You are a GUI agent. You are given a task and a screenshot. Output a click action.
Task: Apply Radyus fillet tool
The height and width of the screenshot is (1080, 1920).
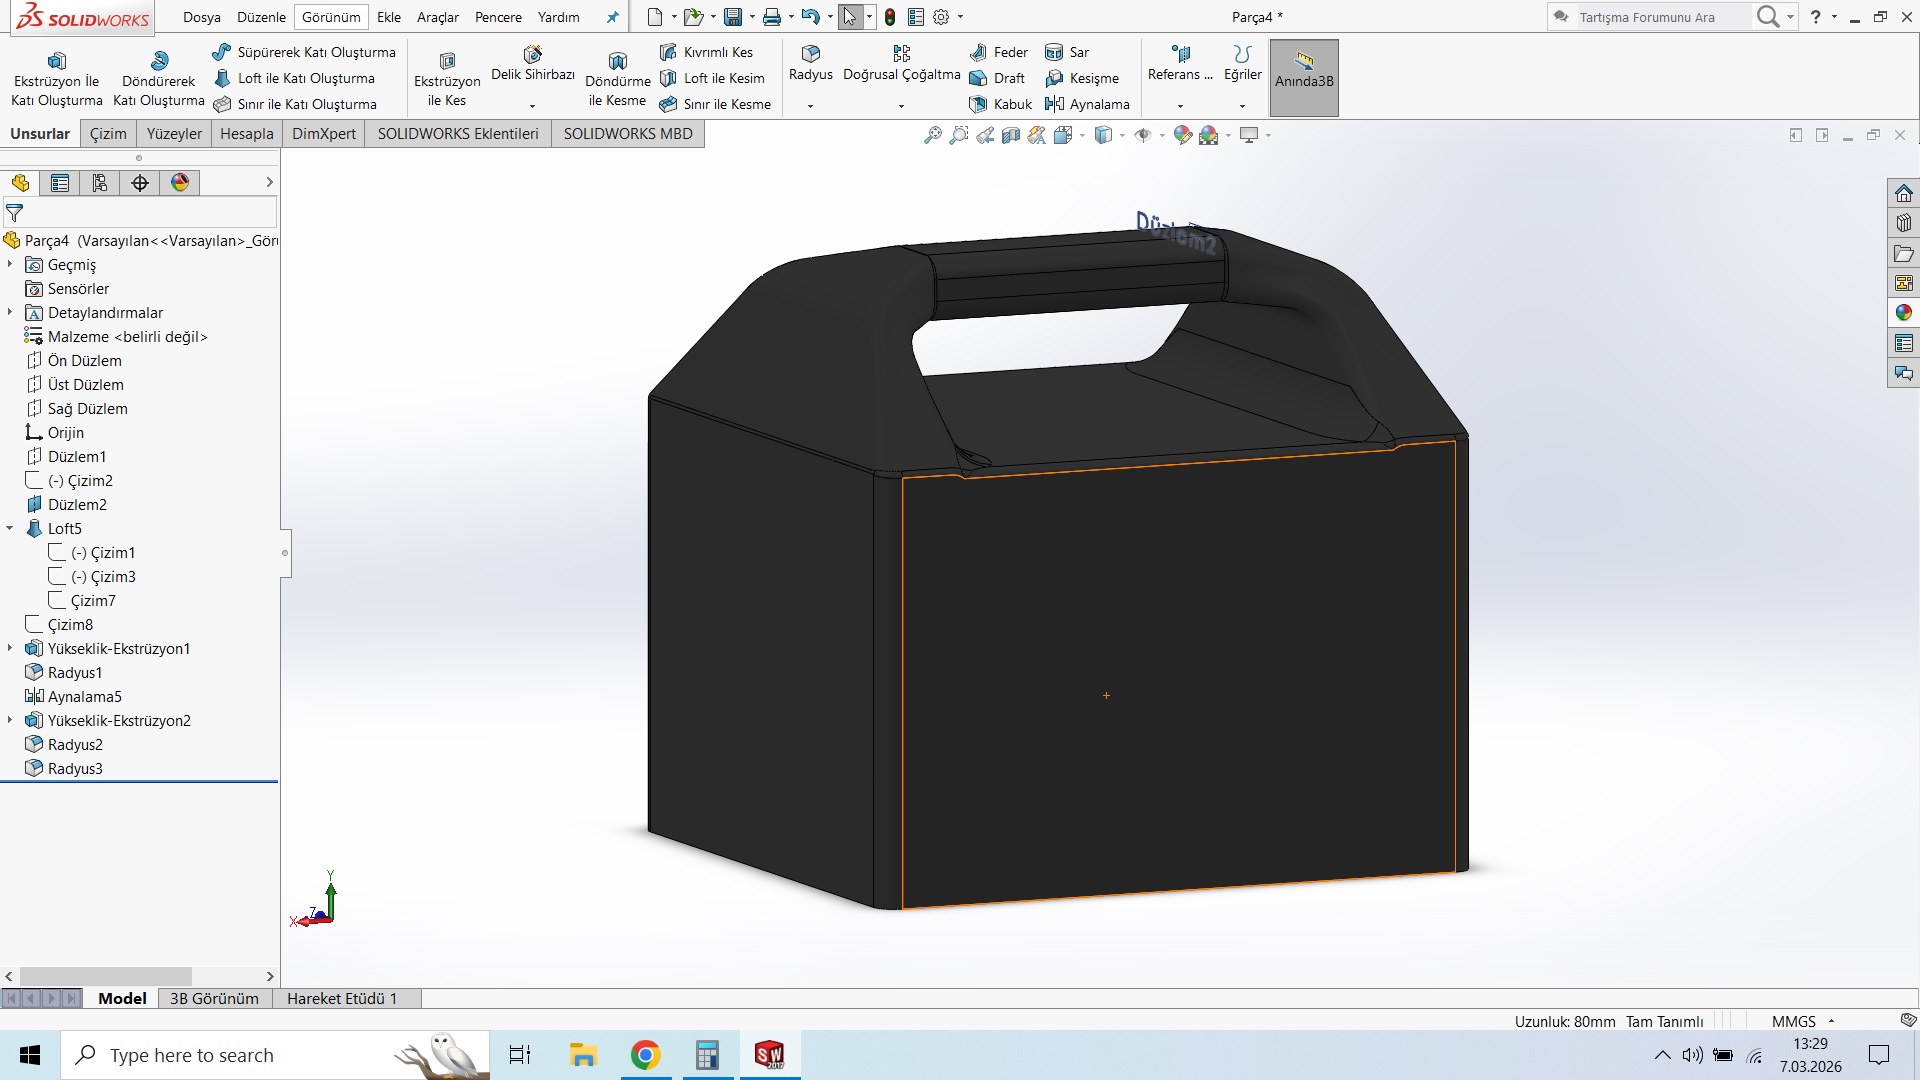810,64
